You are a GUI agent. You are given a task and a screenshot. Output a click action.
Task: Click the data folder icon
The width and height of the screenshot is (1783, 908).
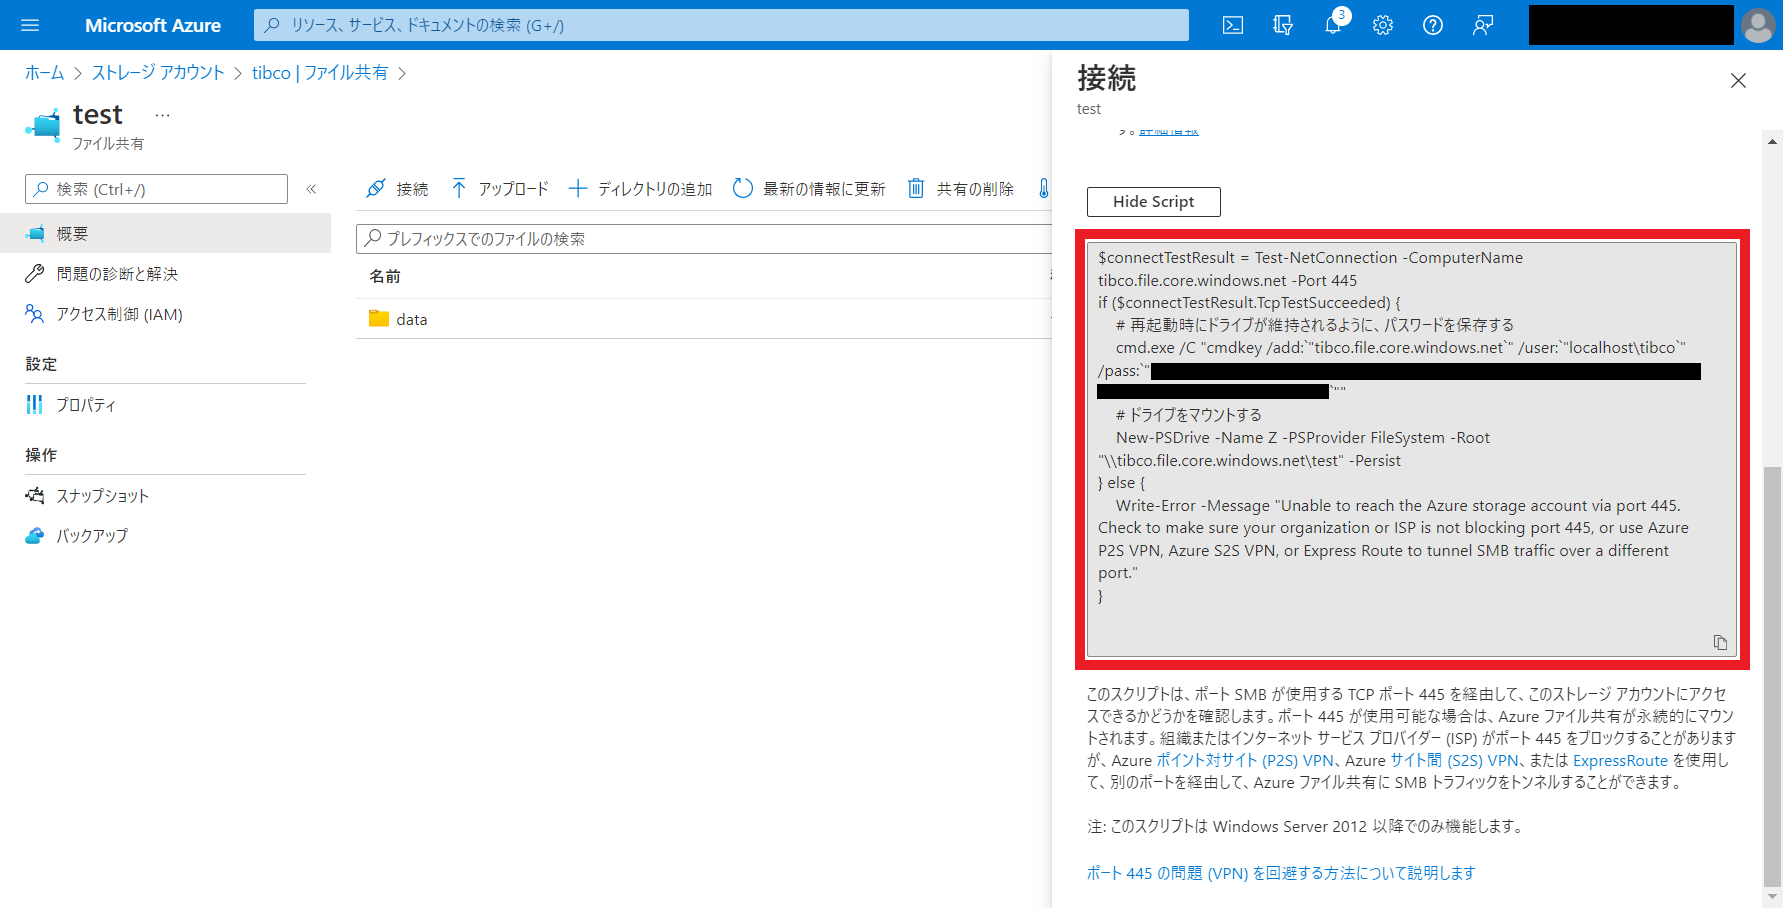click(379, 319)
